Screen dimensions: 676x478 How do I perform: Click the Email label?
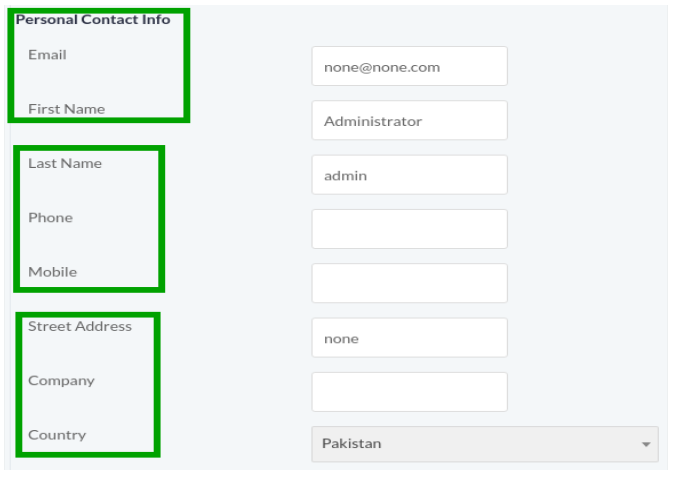47,55
